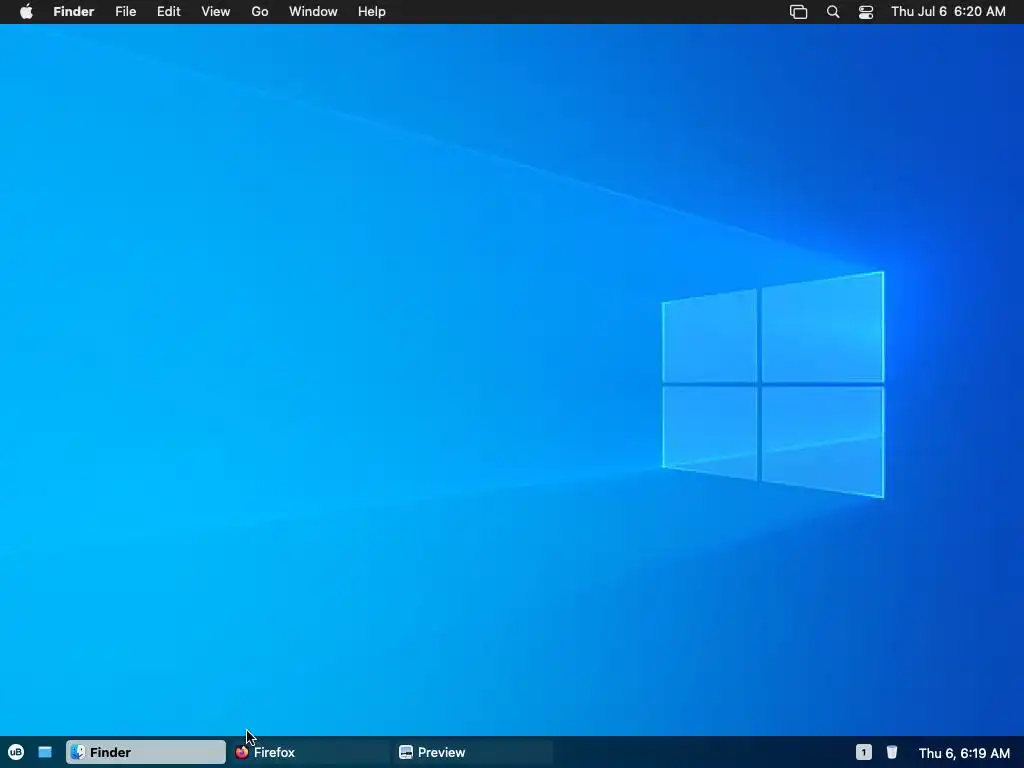Viewport: 1024px width, 768px height.
Task: Switch to Finder taskbar button
Action: pyautogui.click(x=146, y=752)
